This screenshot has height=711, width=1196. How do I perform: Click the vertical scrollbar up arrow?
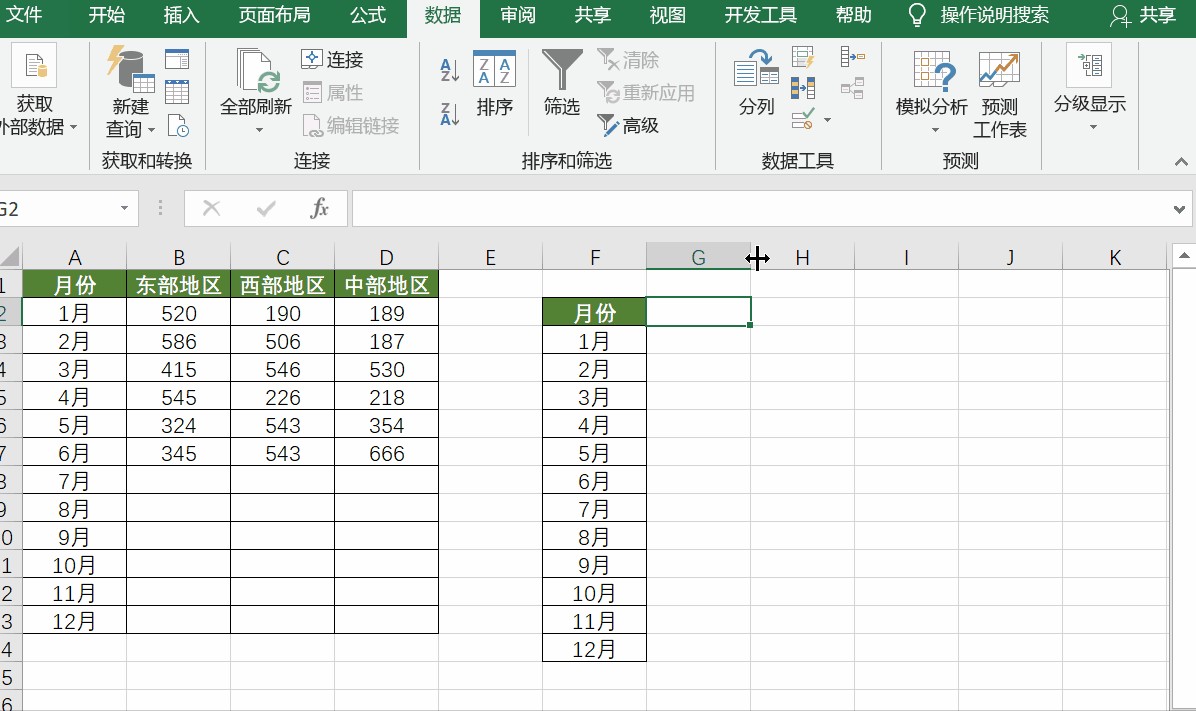pos(1183,256)
